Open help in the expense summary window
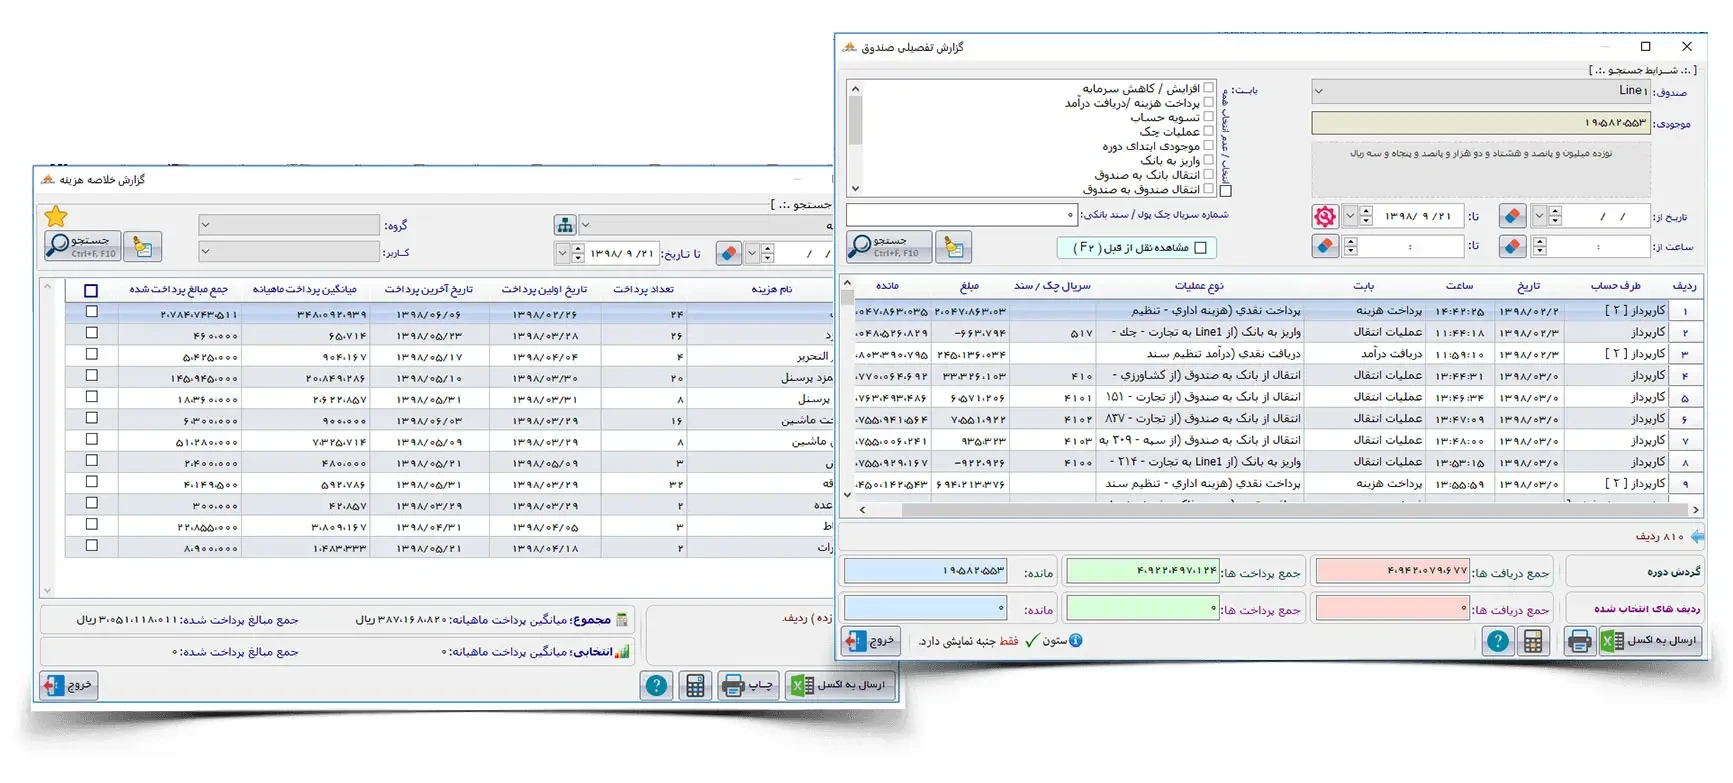The image size is (1733, 783). pyautogui.click(x=656, y=685)
